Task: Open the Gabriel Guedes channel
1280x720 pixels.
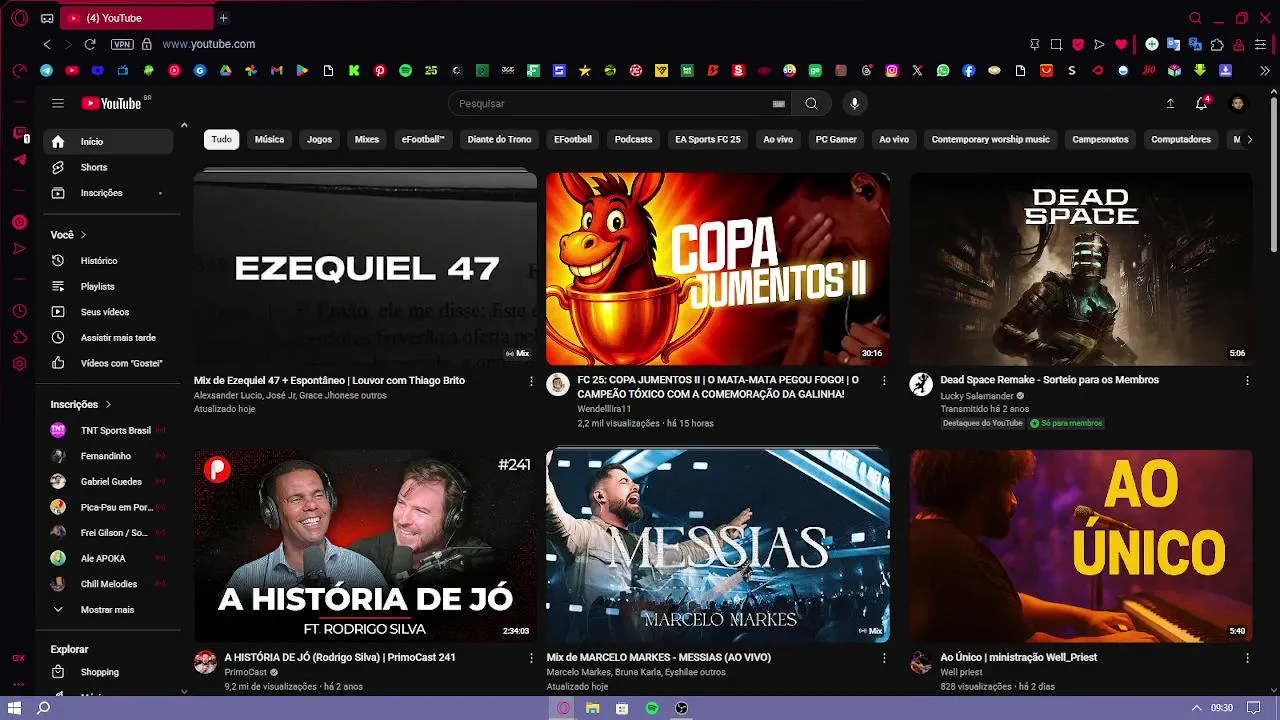Action: click(x=108, y=481)
